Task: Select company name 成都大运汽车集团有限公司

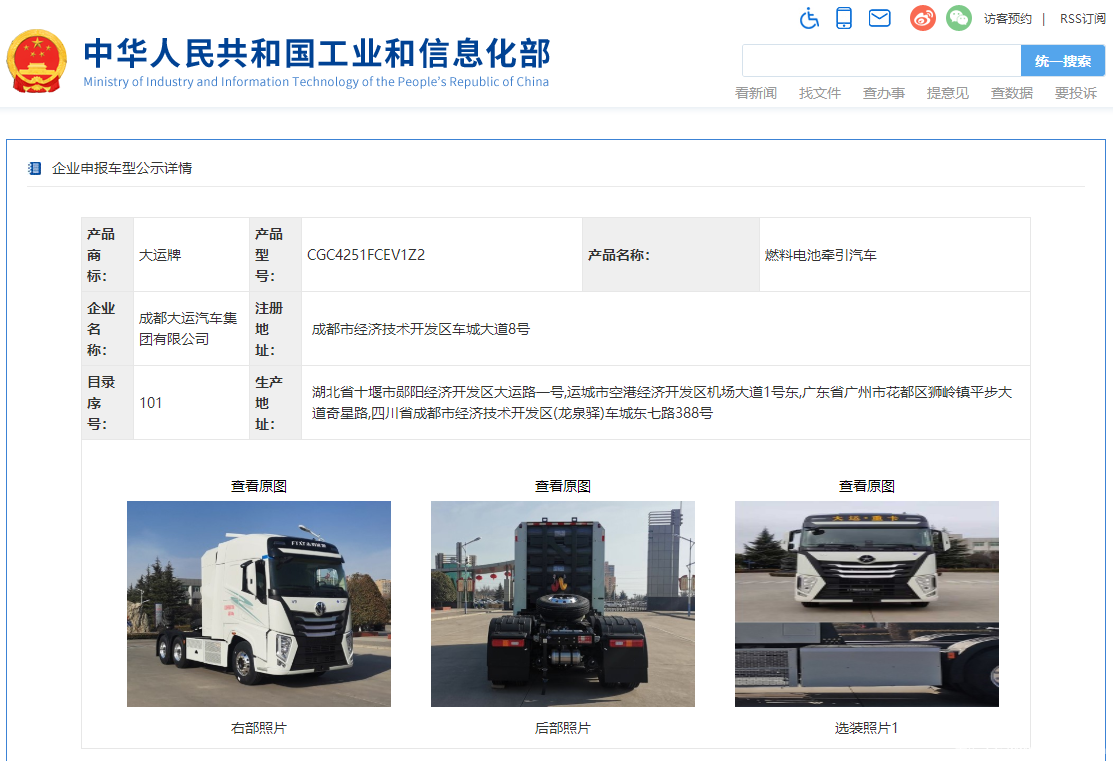Action: (188, 329)
